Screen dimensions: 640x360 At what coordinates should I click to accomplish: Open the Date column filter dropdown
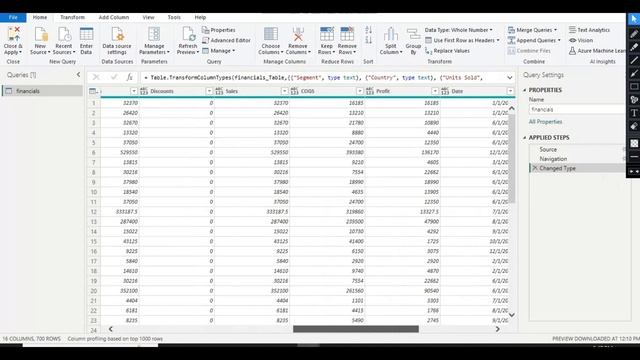510,91
